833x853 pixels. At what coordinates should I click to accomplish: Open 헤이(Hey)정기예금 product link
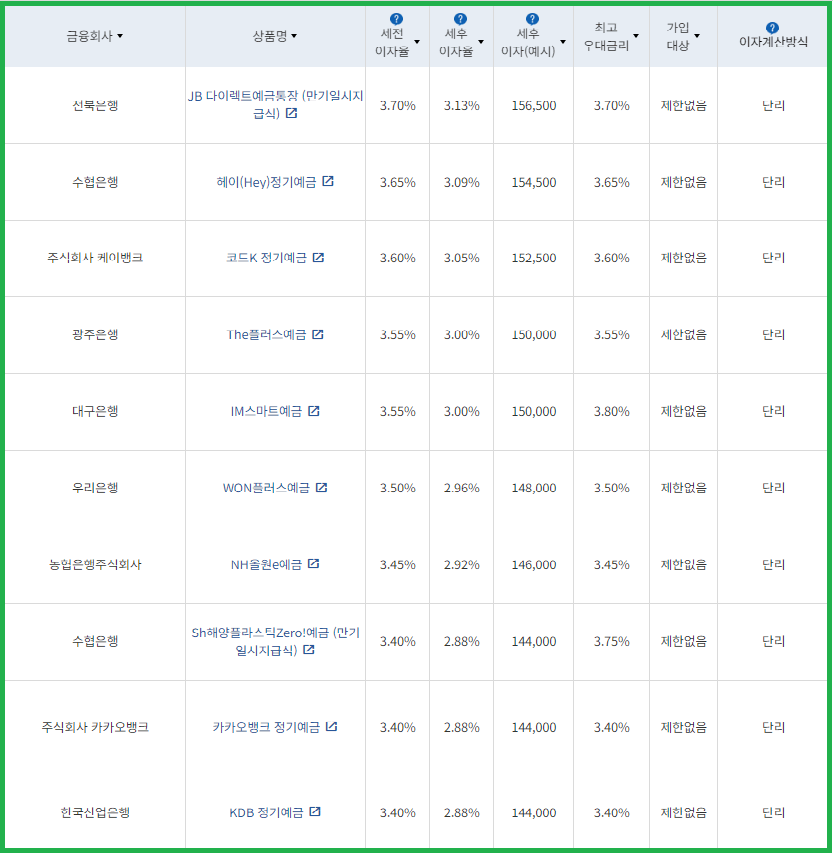(x=266, y=182)
